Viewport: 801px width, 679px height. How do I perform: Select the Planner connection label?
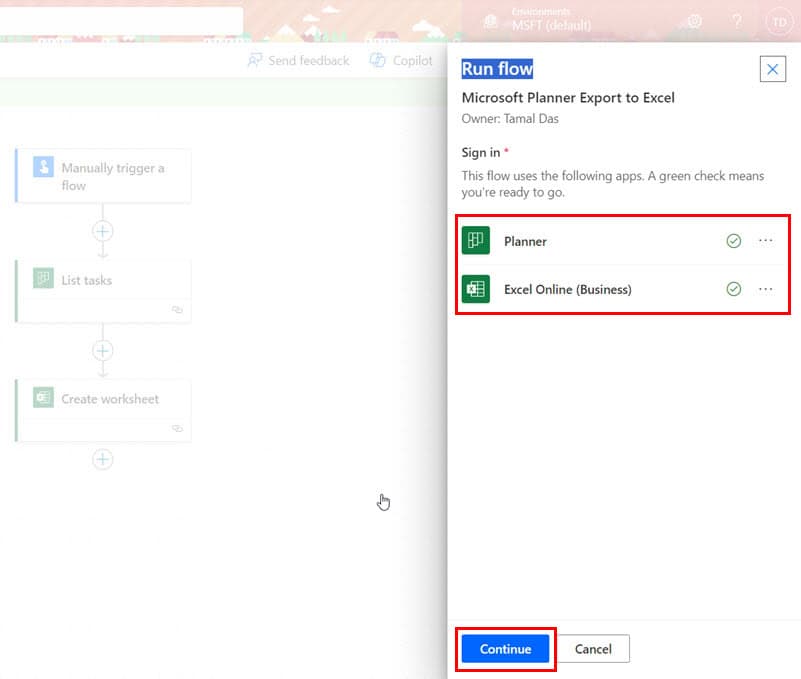525,241
